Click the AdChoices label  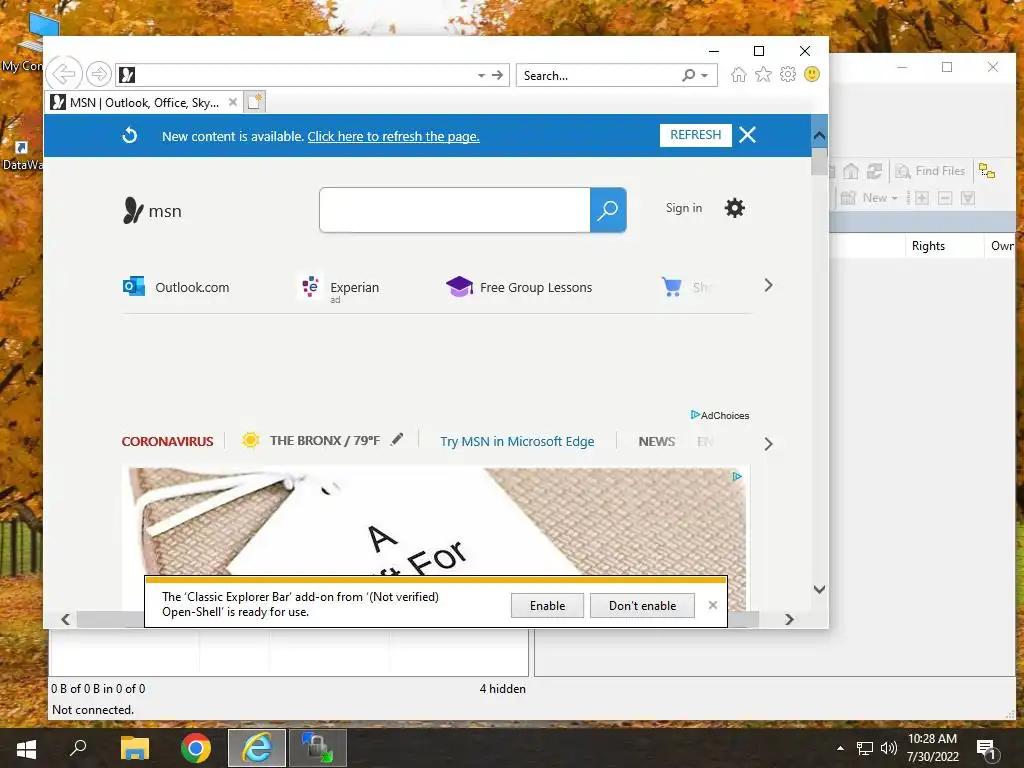(720, 415)
